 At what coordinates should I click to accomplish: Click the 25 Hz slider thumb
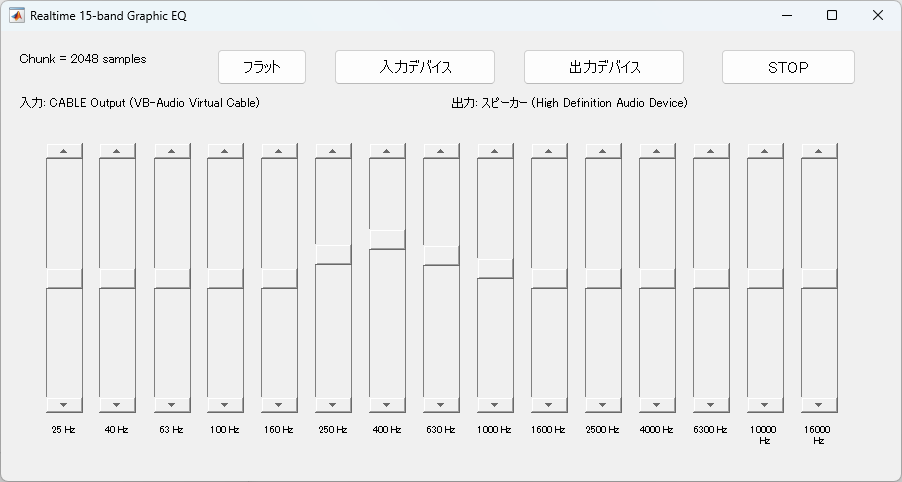point(64,278)
